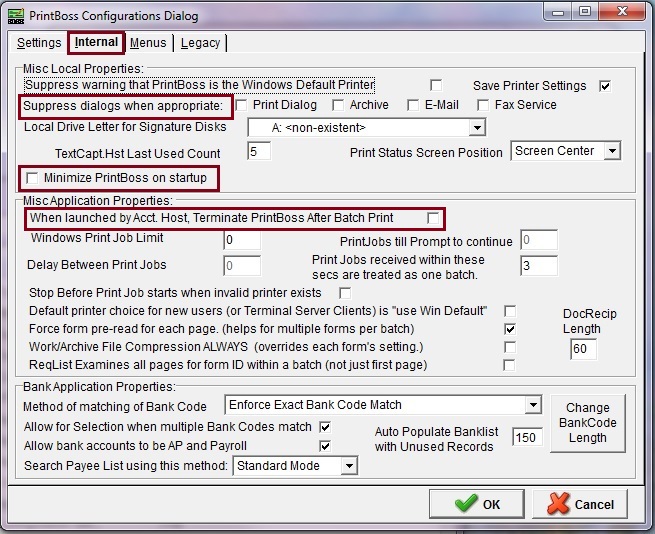655x534 pixels.
Task: Confirm with the OK button
Action: (x=477, y=504)
